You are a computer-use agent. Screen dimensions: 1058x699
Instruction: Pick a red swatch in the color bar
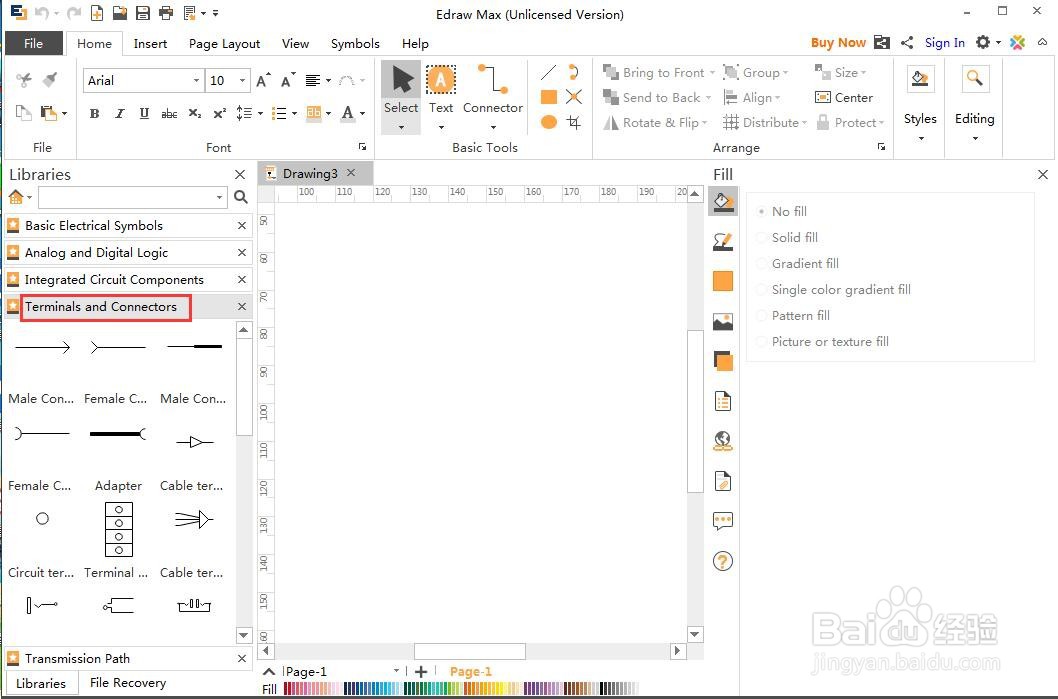pyautogui.click(x=288, y=688)
